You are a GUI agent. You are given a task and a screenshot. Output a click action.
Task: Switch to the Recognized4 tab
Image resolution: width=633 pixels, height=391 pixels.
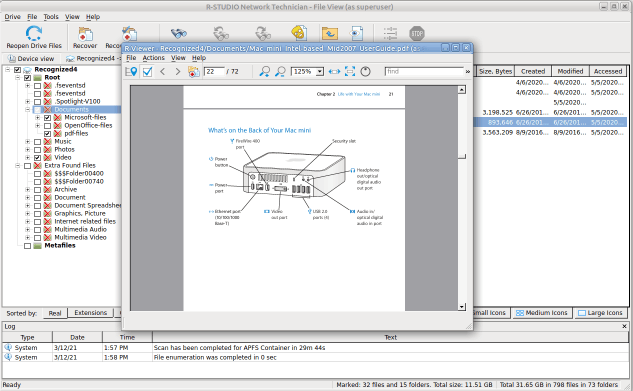point(93,59)
